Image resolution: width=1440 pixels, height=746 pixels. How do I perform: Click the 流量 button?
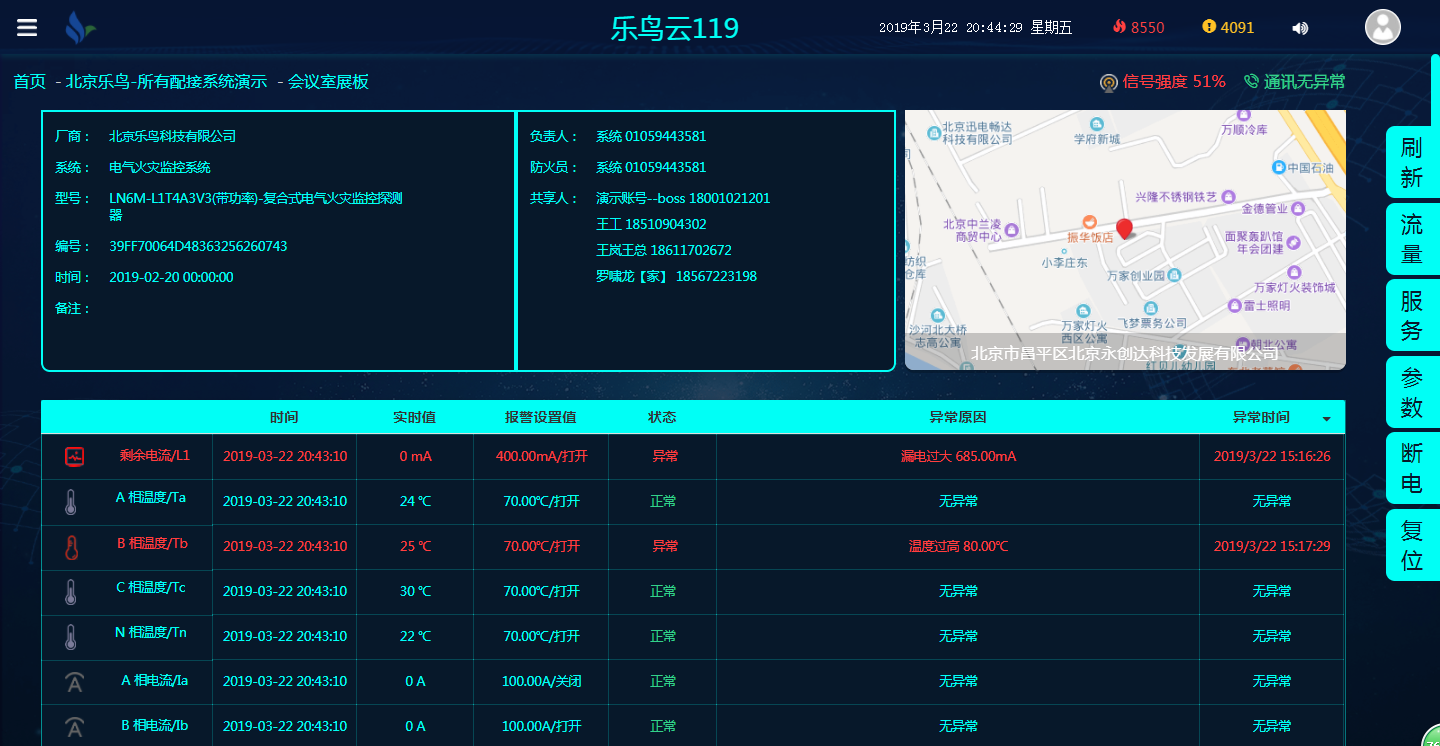click(1412, 239)
